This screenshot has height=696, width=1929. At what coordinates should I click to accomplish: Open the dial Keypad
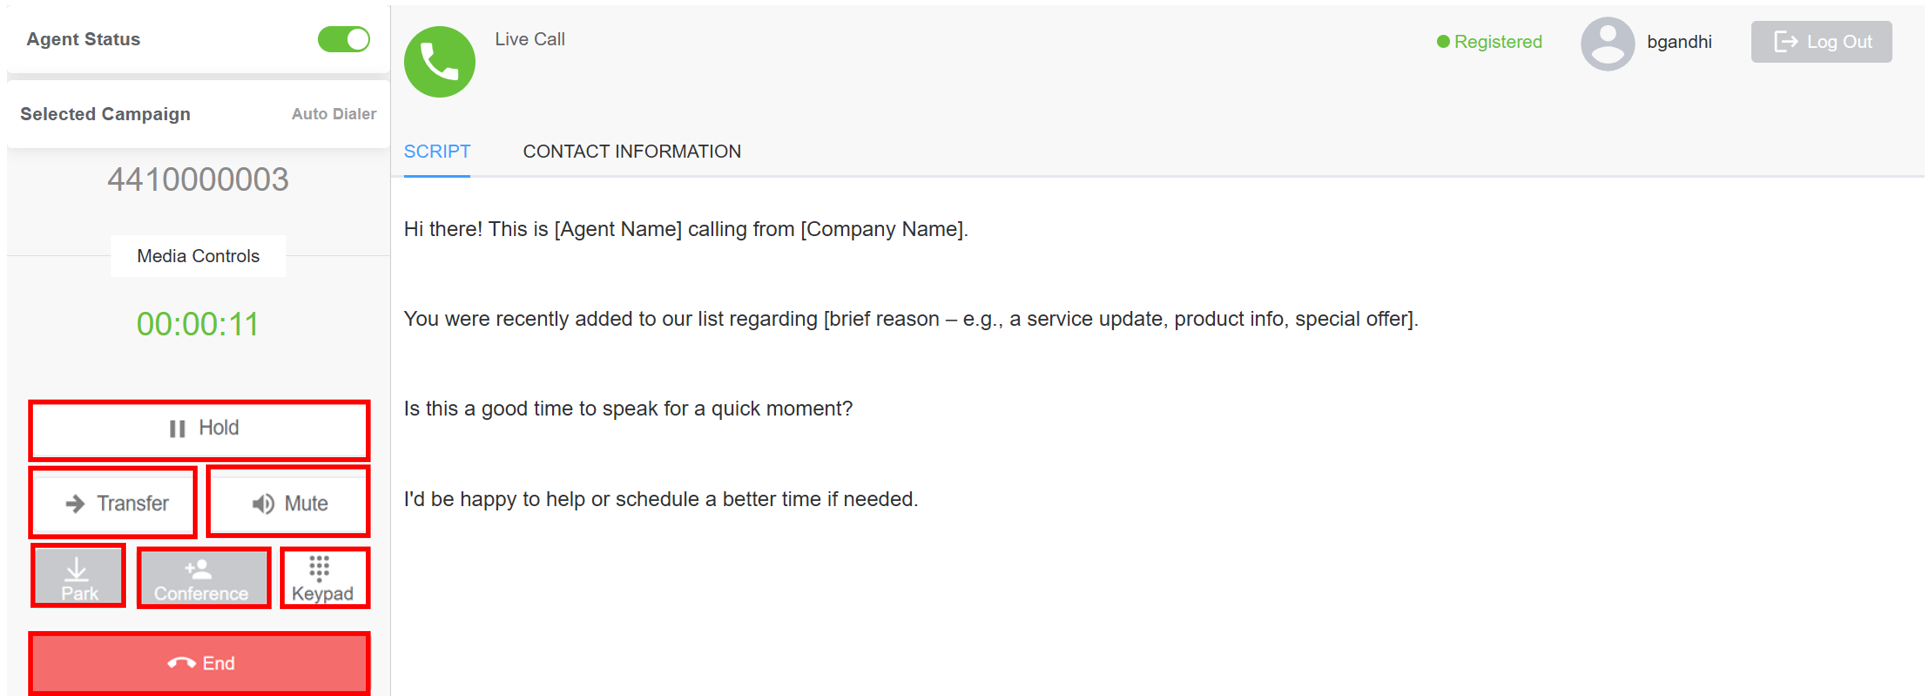coord(324,579)
